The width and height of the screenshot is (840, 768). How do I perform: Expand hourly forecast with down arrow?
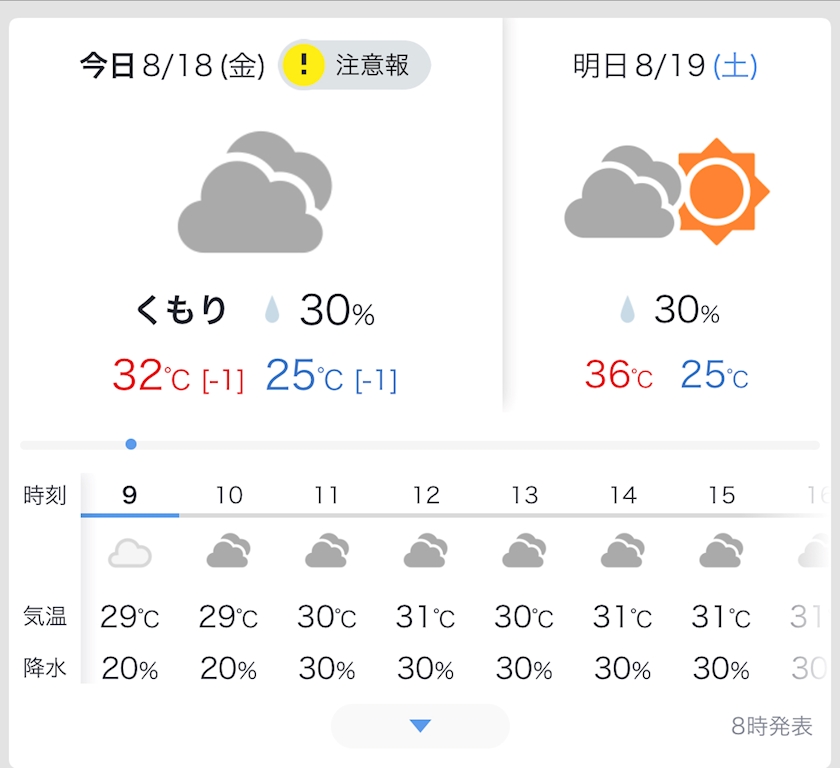pos(420,726)
